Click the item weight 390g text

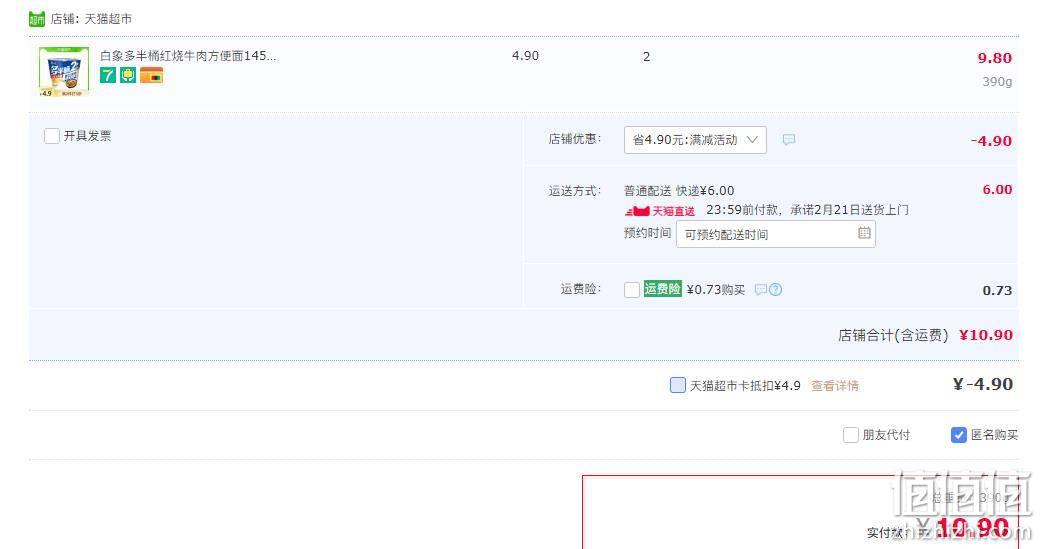[x=997, y=82]
